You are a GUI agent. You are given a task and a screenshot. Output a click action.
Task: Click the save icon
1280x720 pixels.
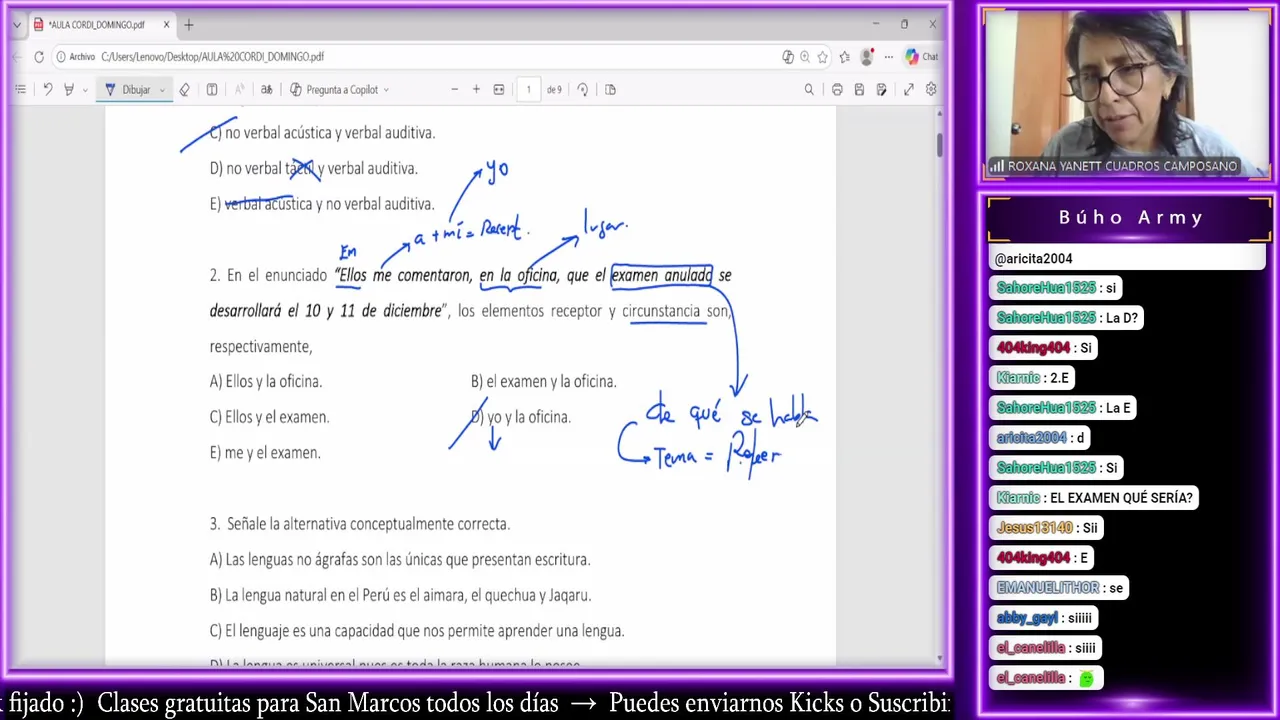(x=859, y=90)
